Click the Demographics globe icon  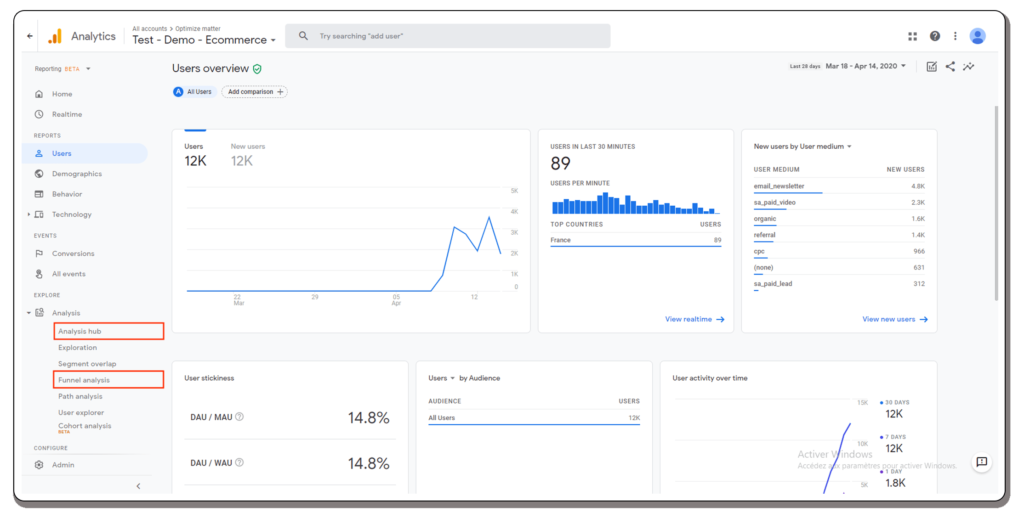point(39,174)
